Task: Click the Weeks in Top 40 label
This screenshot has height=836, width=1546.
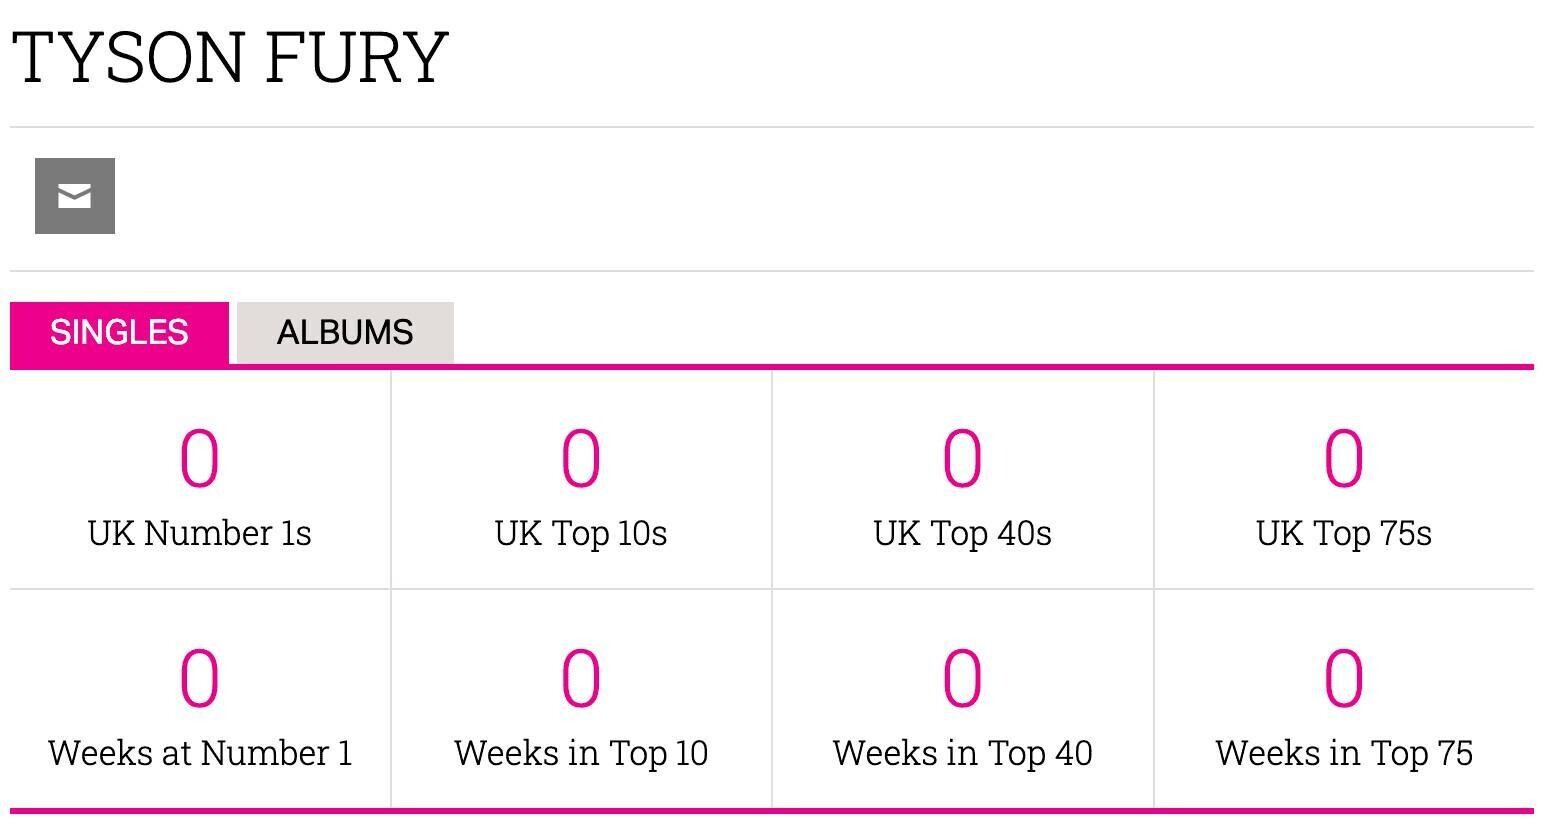Action: (x=962, y=752)
